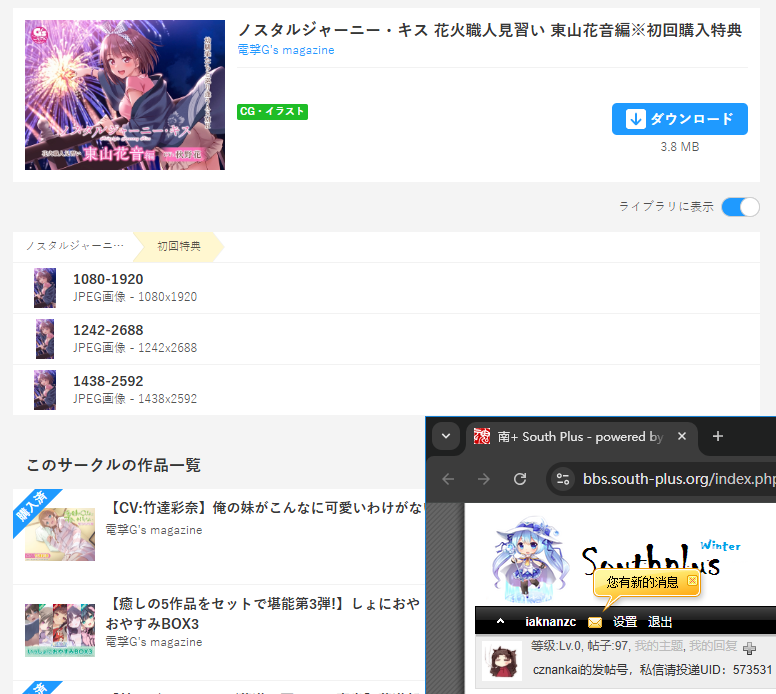The width and height of the screenshot is (776, 694).
Task: Dismiss the 您有新的消息 notification with its X
Action: pyautogui.click(x=692, y=580)
